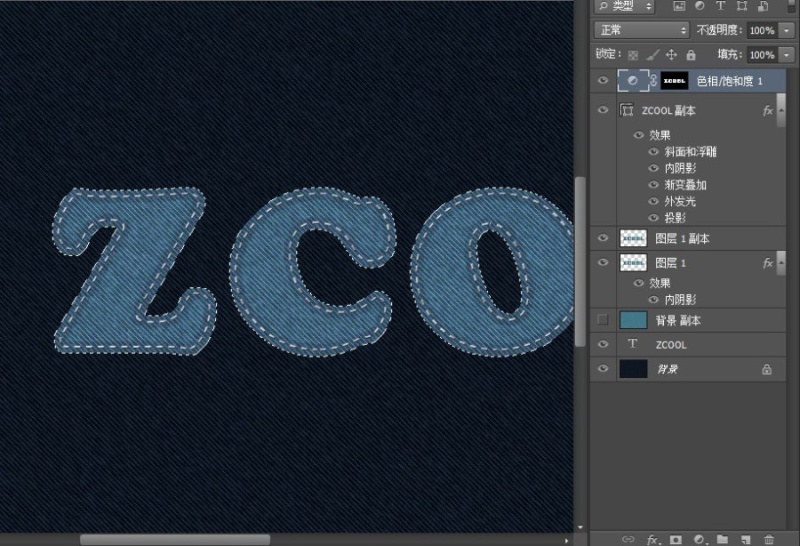Delete layer with the trash icon

point(768,539)
